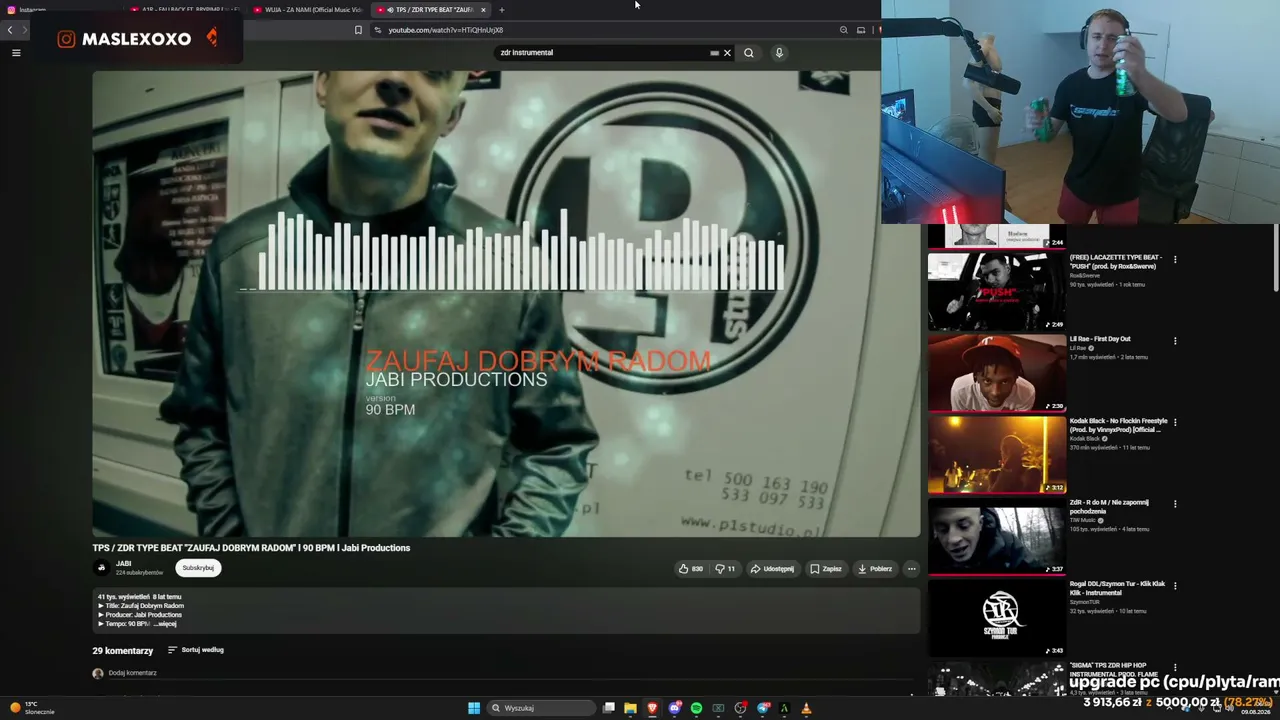This screenshot has height=720, width=1280.
Task: Open the Lil Rae - First Day Out thumbnail
Action: point(997,373)
